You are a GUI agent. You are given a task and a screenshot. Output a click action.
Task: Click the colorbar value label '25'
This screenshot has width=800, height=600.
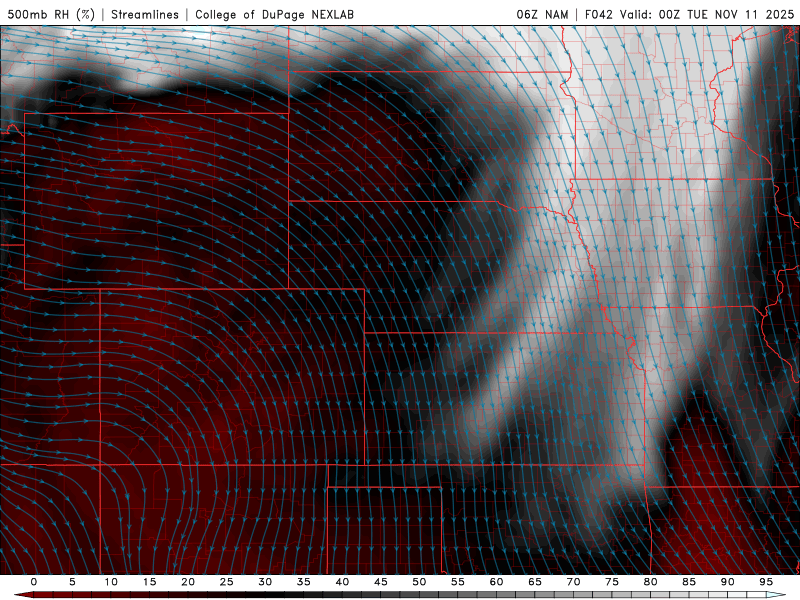[x=227, y=582]
